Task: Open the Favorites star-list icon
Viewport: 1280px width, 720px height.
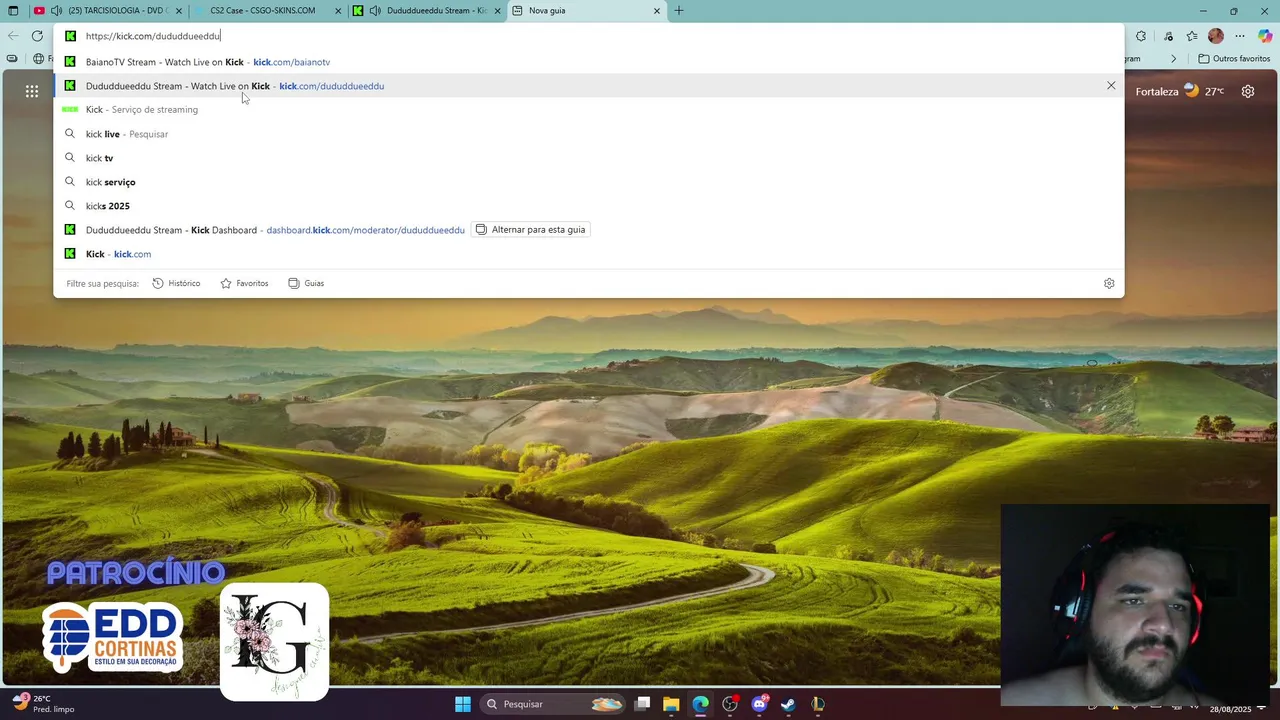Action: pos(1192,36)
